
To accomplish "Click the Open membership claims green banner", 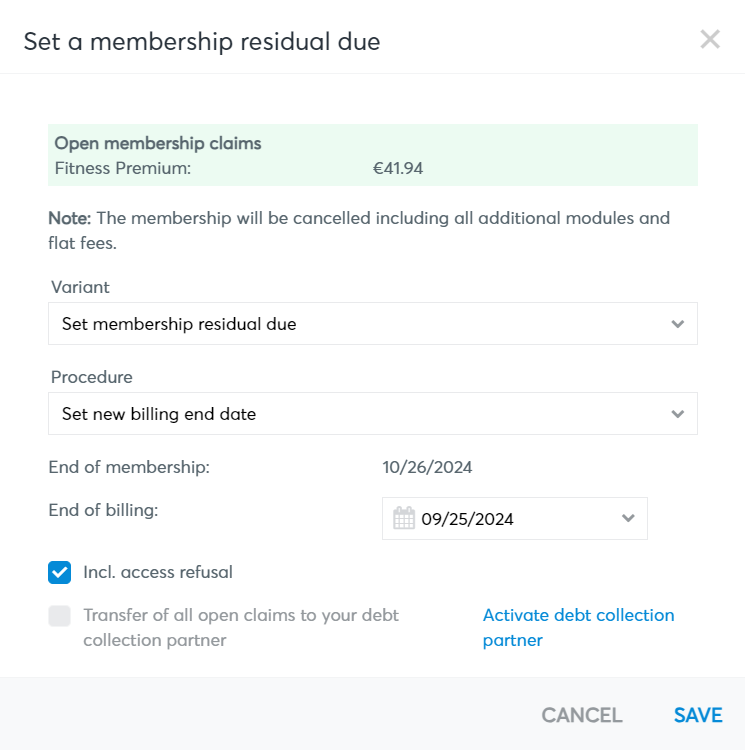I will (372, 155).
